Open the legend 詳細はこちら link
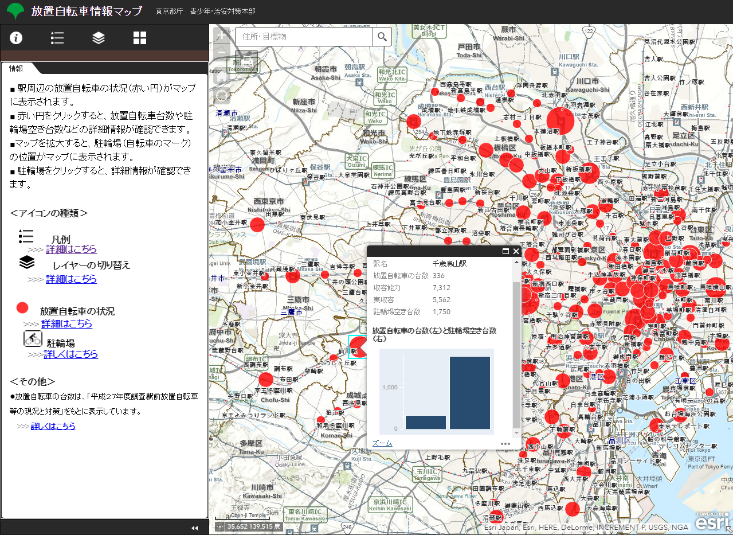Screen dimensions: 733x535 [71, 248]
